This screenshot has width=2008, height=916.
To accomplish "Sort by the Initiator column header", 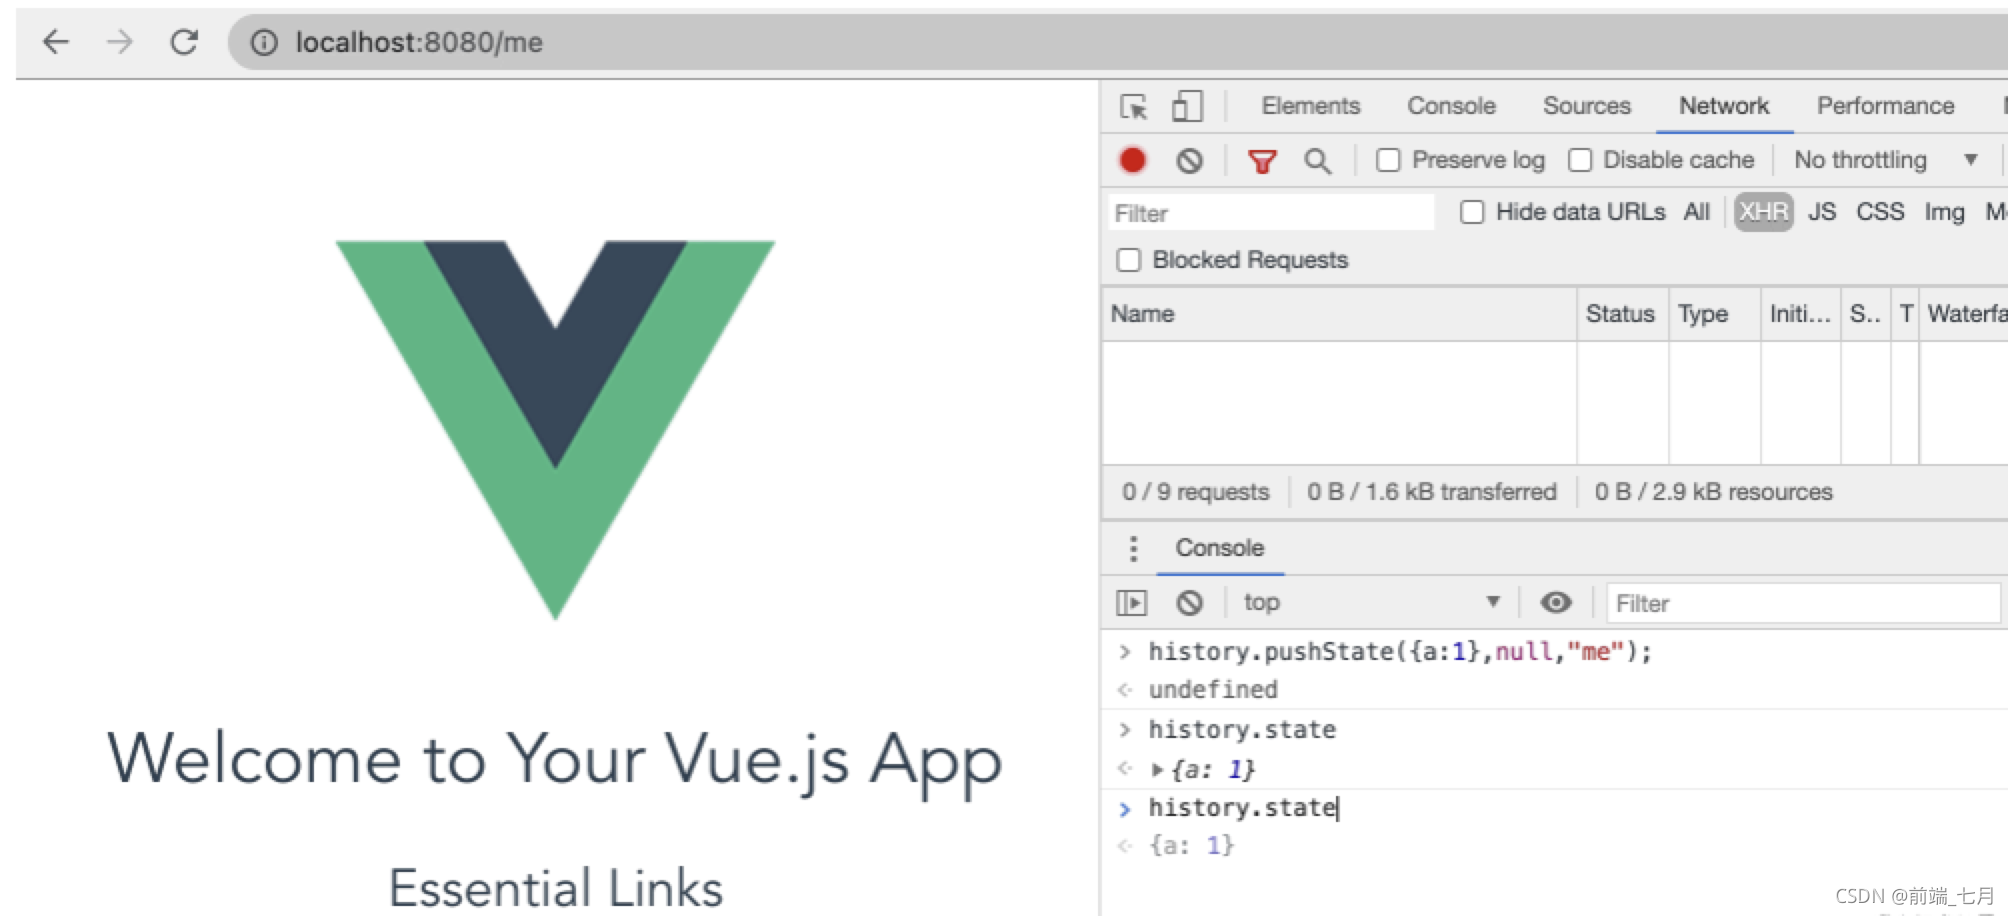I will pyautogui.click(x=1801, y=314).
